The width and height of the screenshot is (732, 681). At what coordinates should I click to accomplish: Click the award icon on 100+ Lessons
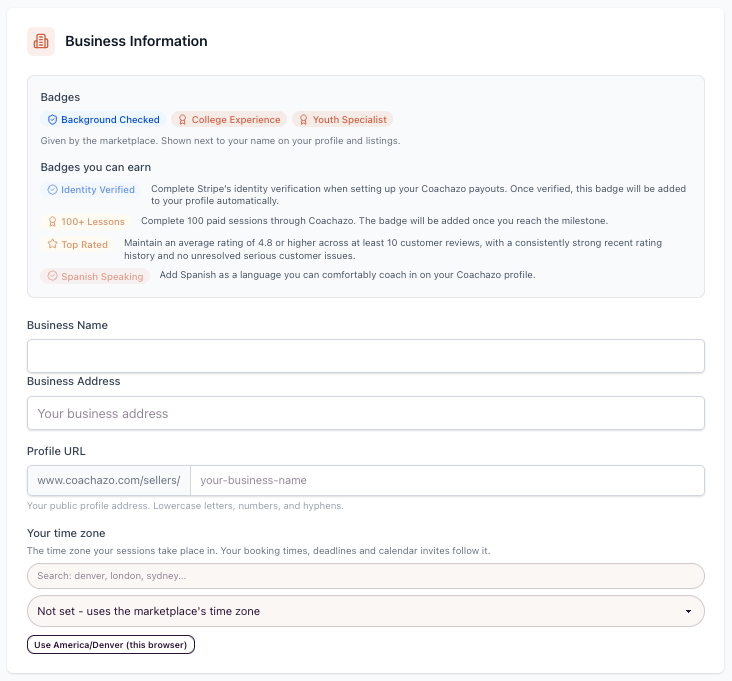pos(52,221)
